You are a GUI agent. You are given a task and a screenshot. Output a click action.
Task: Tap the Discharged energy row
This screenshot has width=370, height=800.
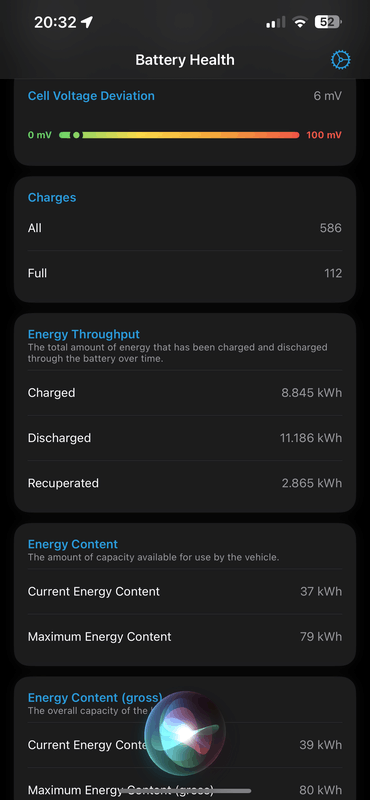pos(185,438)
